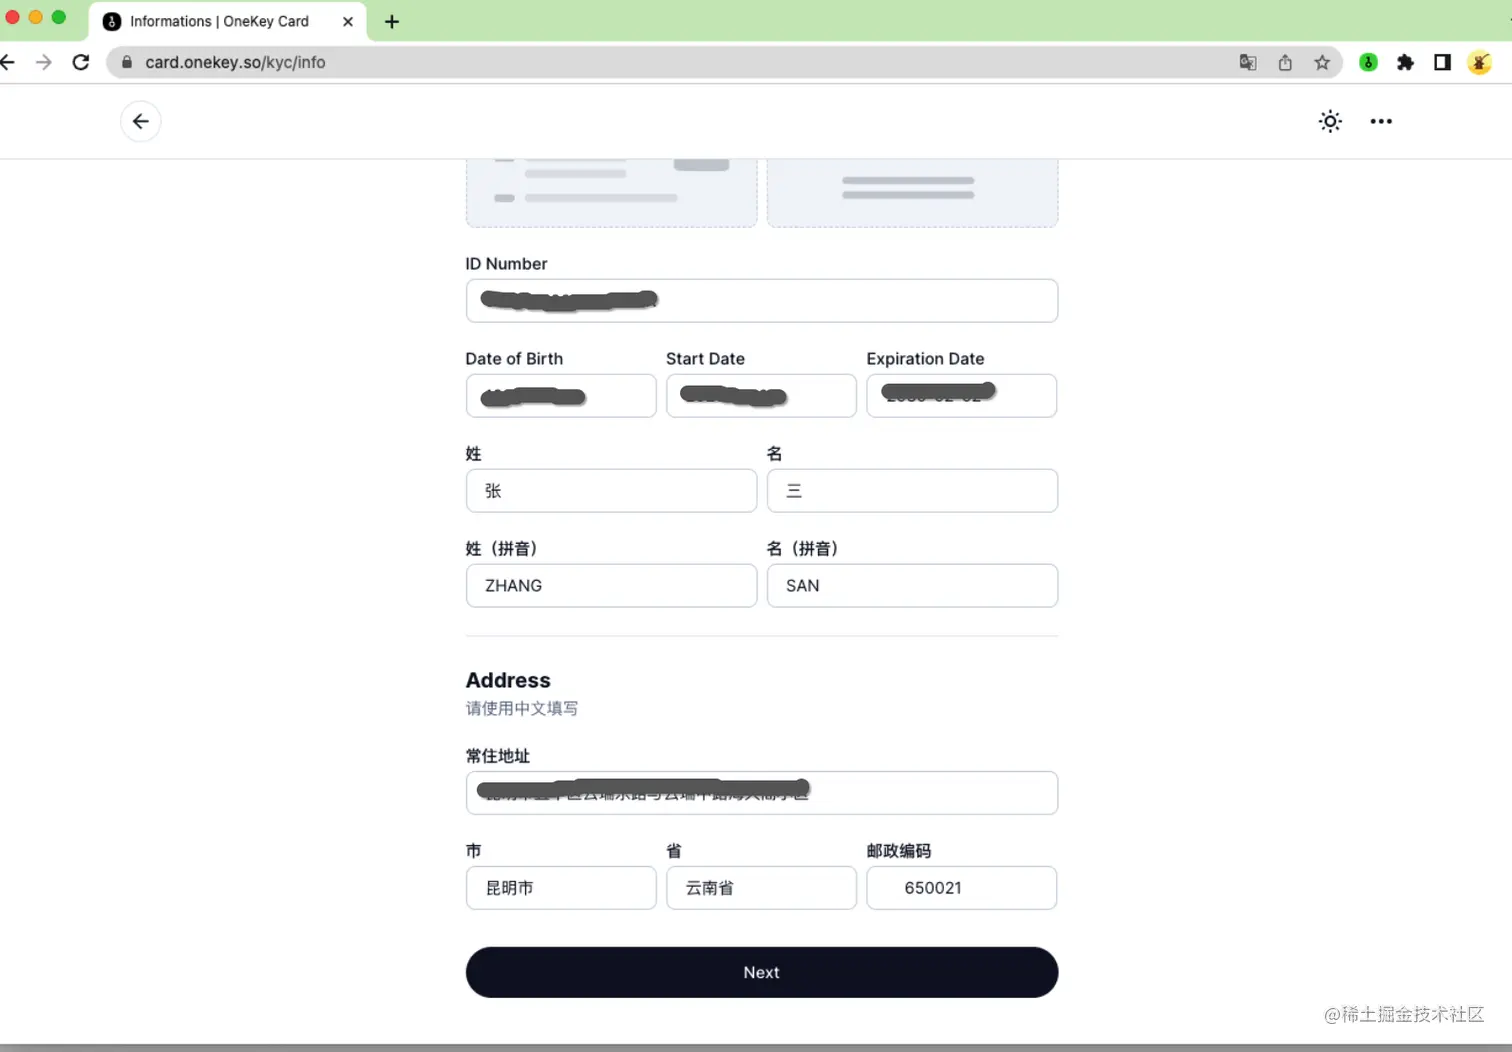Click the share page icon in address bar
Viewport: 1512px width, 1052px height.
click(x=1285, y=62)
